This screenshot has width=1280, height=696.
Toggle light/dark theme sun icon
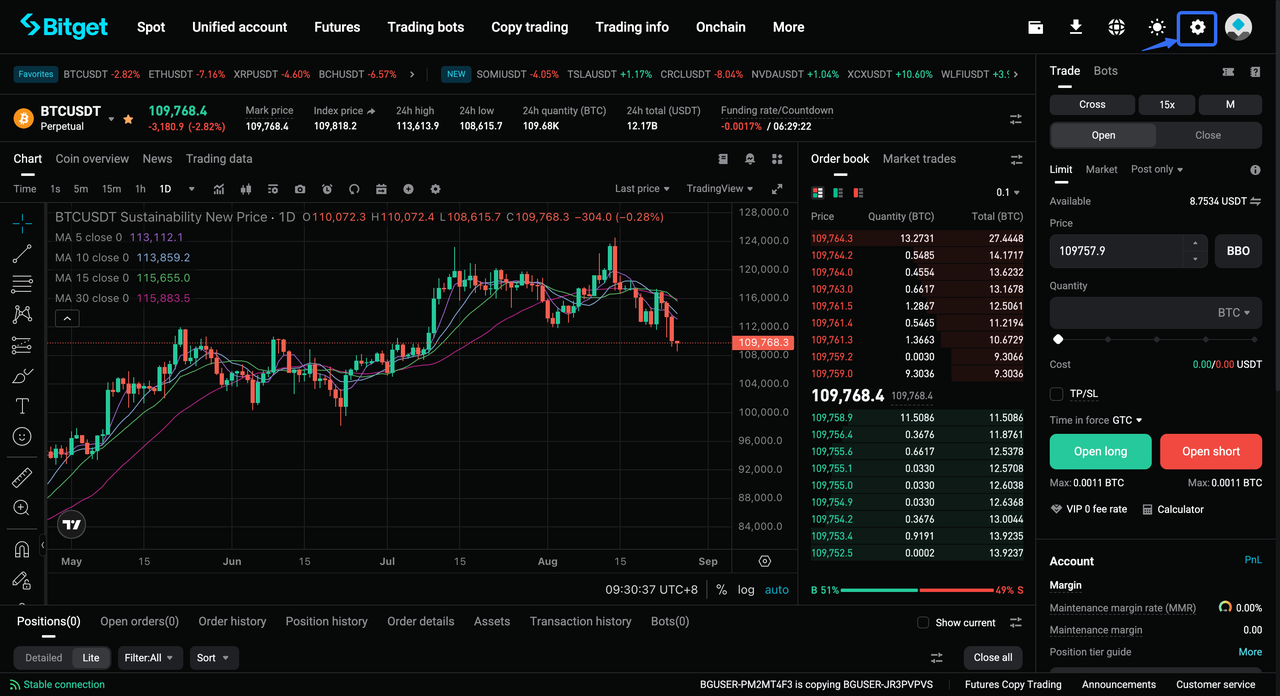[1157, 27]
